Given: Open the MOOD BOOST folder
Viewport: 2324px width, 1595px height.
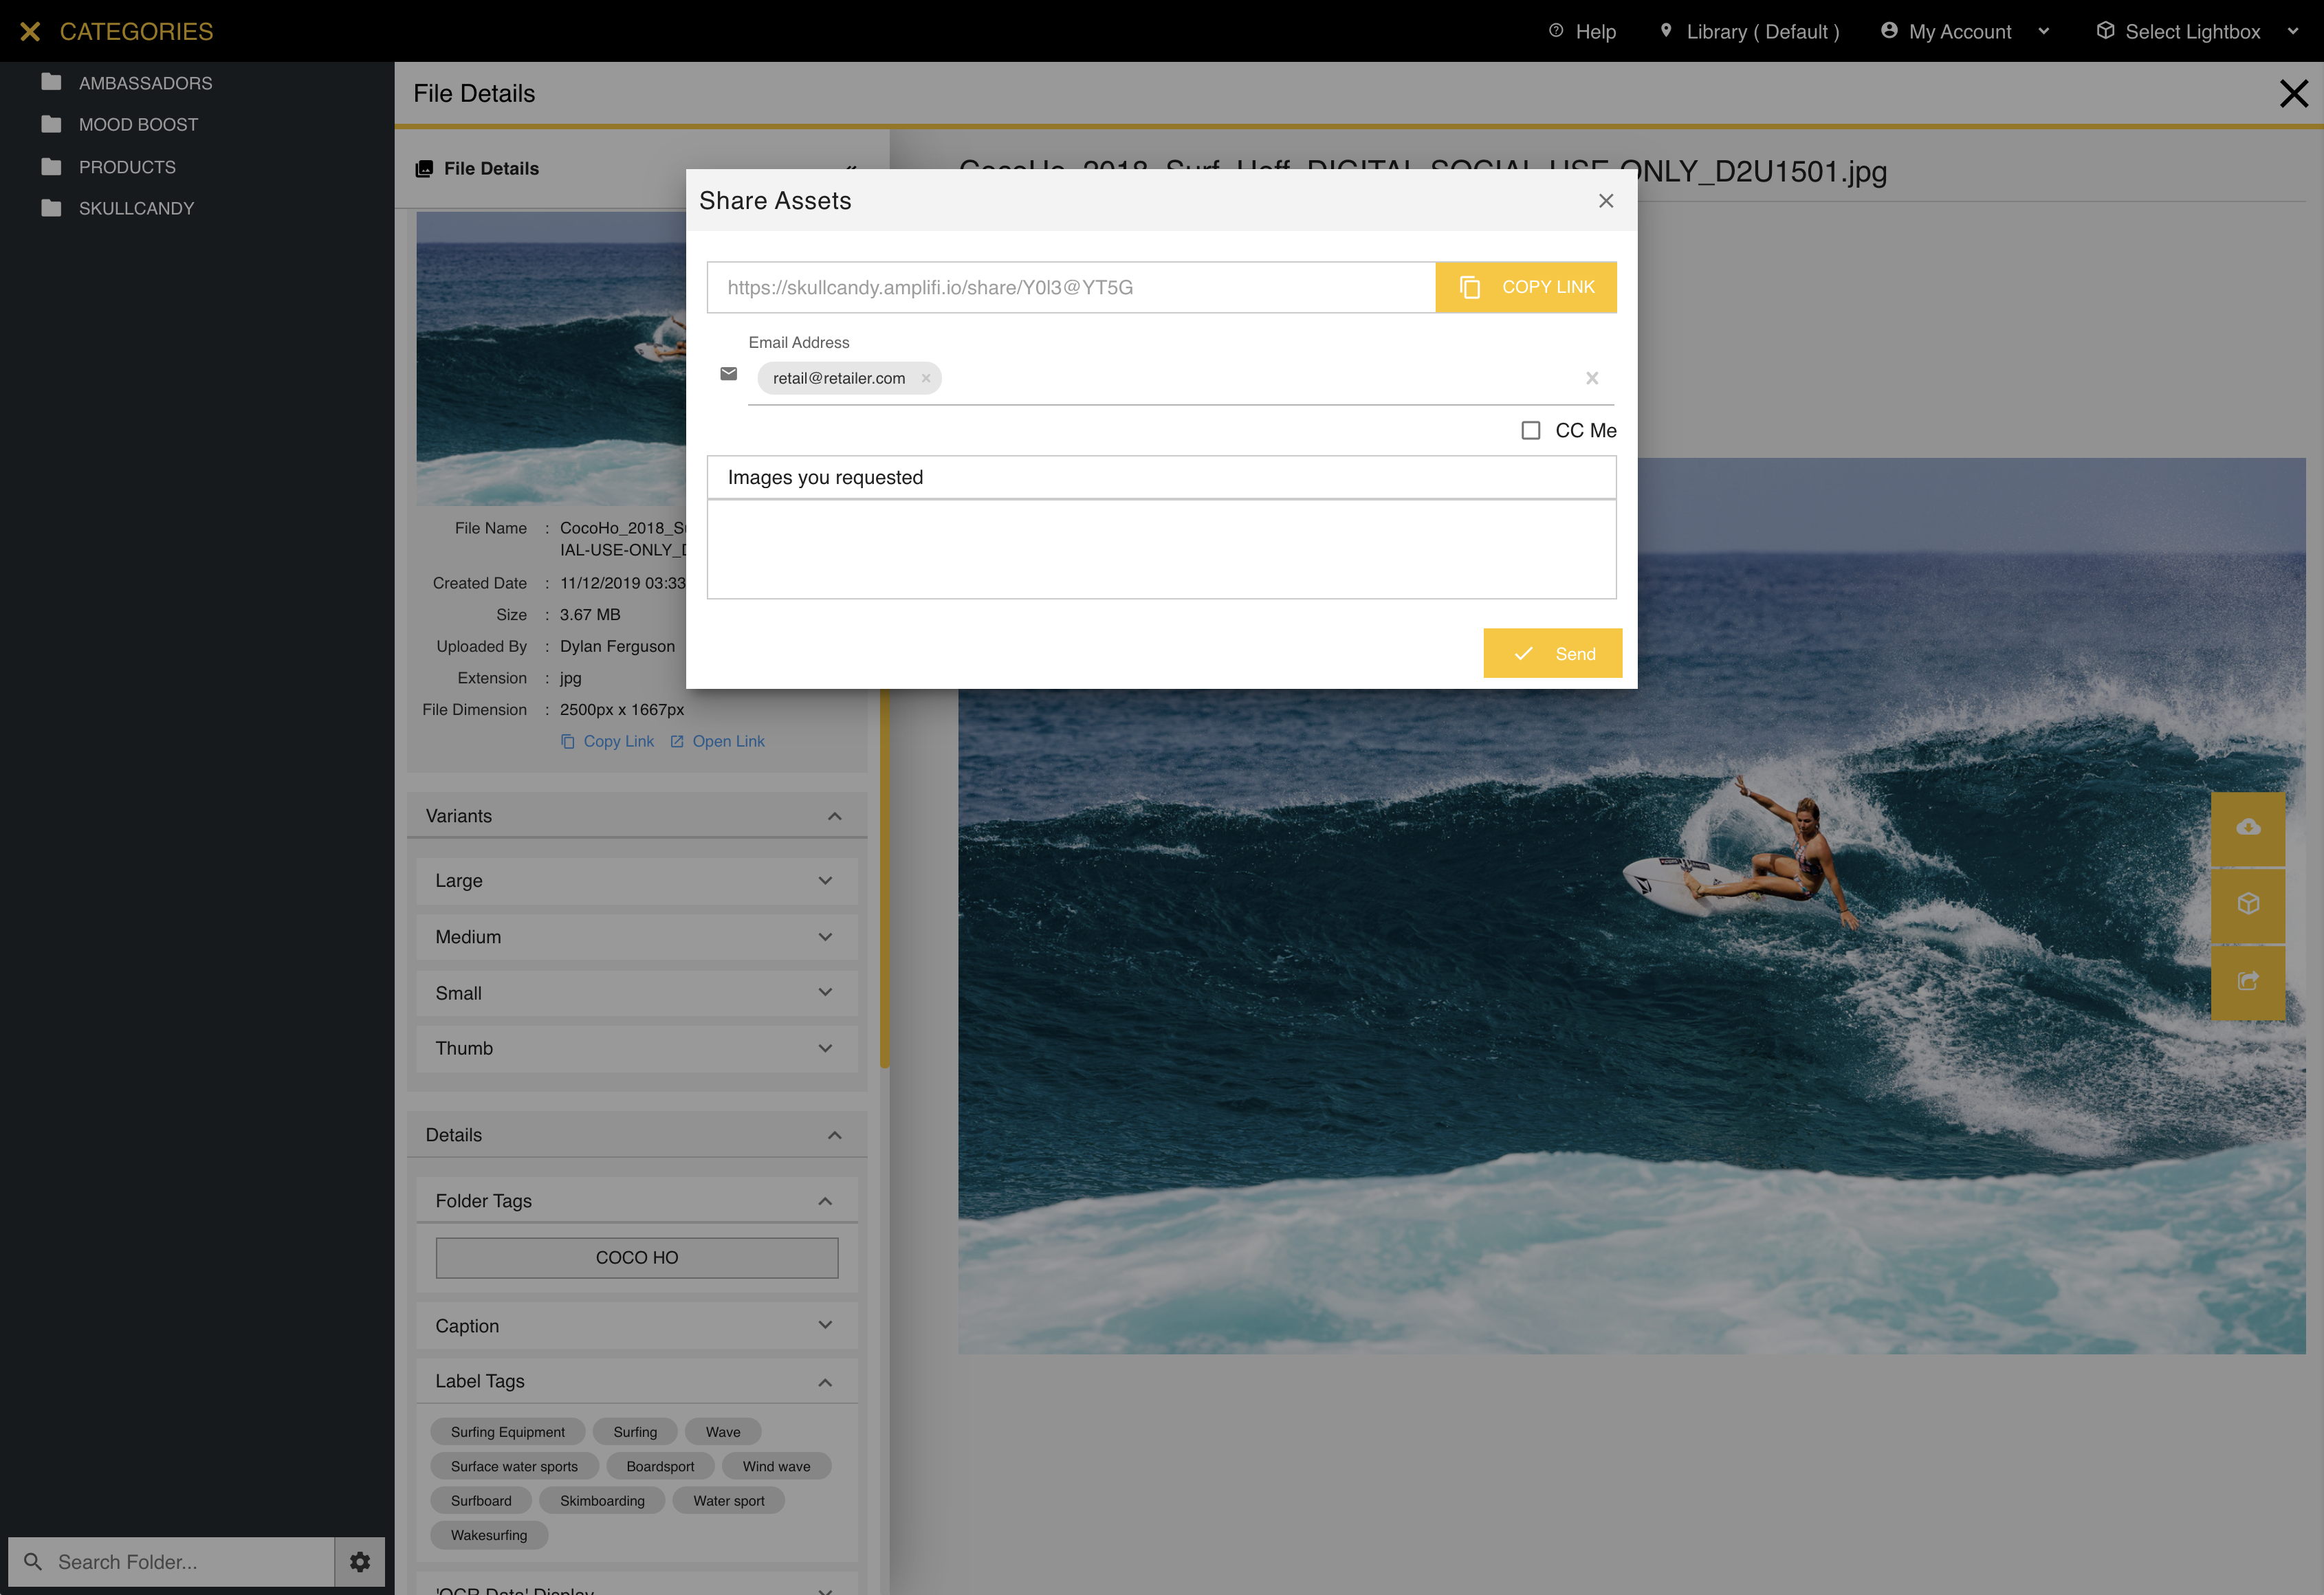Looking at the screenshot, I should click(120, 125).
